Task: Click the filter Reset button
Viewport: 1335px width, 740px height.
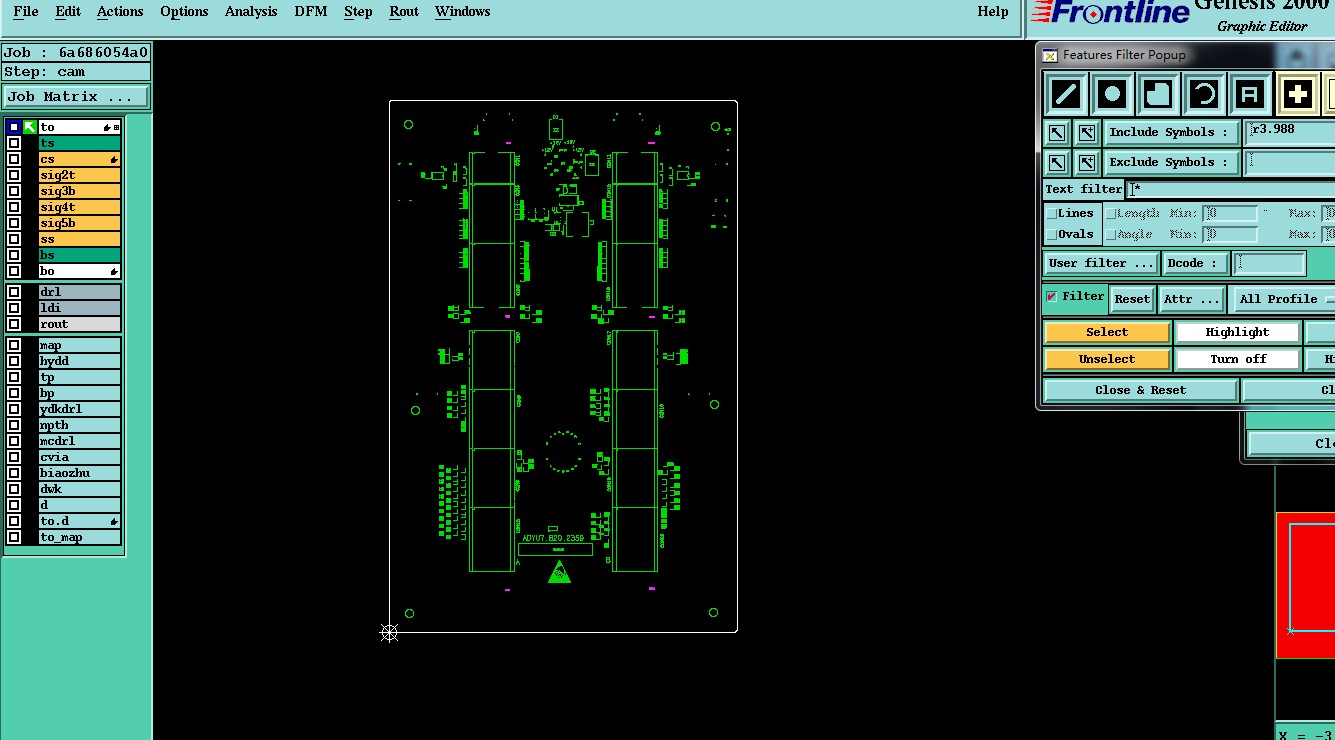Action: (1132, 299)
